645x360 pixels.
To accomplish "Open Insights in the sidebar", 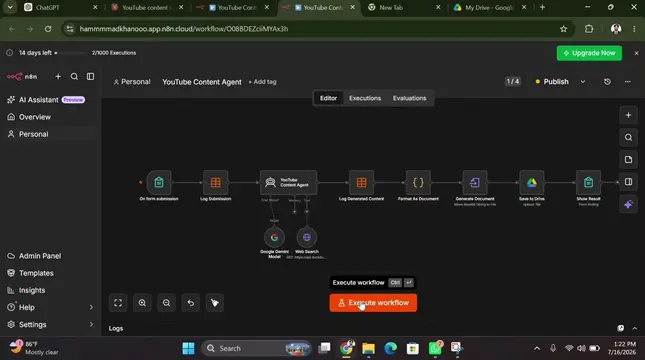I will [x=49, y=290].
